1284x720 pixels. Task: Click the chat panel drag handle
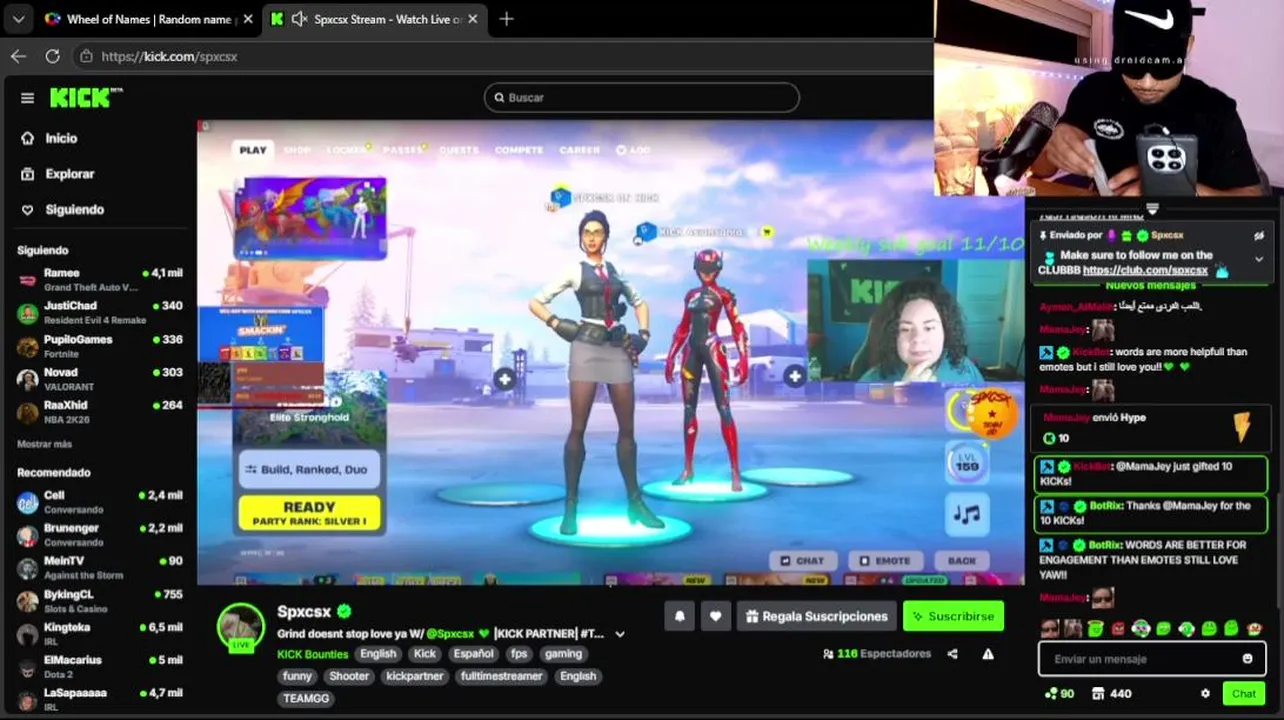click(1152, 209)
